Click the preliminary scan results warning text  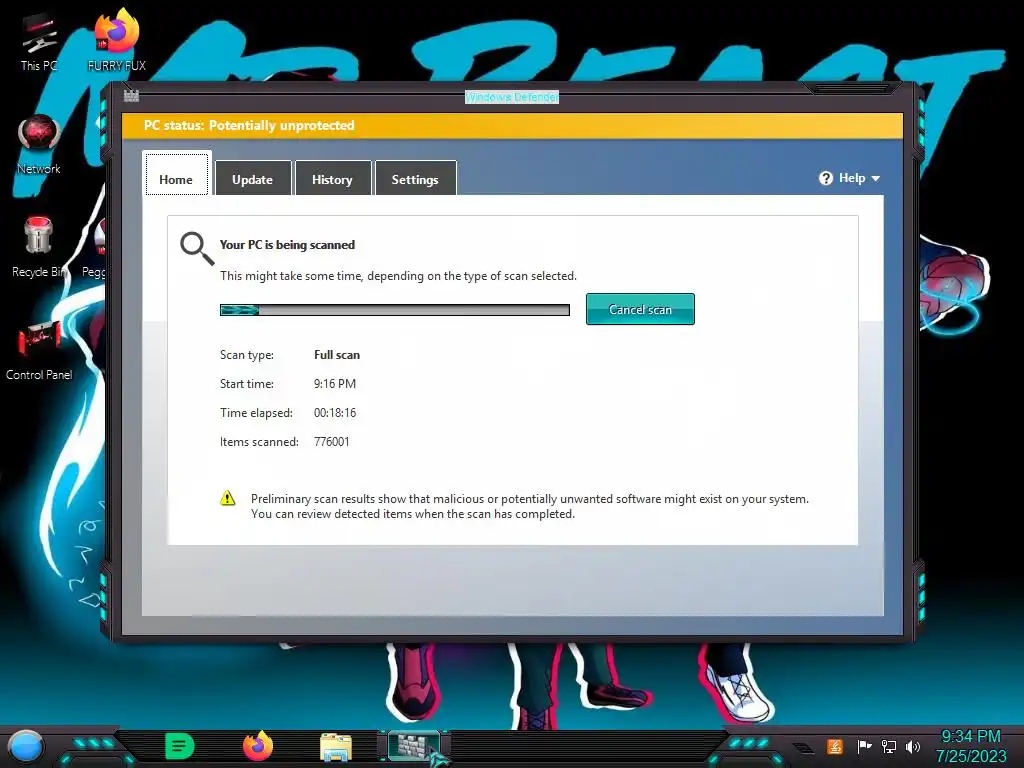click(530, 506)
